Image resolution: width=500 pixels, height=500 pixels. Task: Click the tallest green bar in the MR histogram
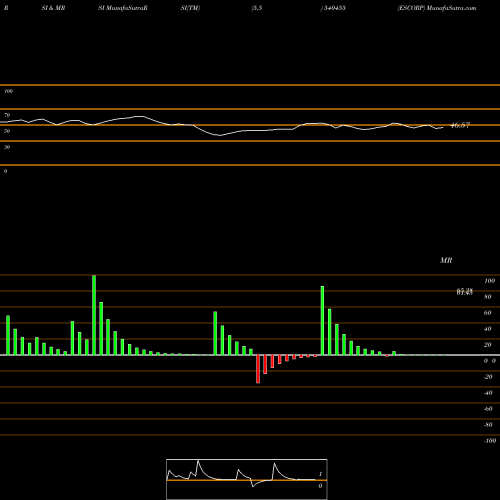click(x=94, y=315)
